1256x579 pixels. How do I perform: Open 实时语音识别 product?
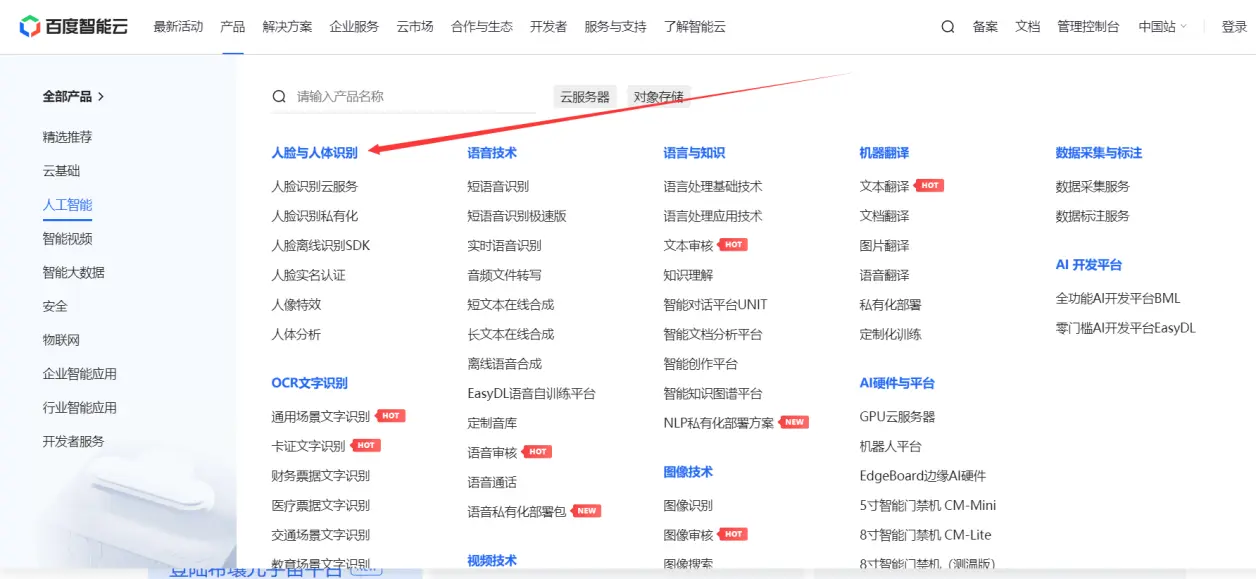pyautogui.click(x=504, y=245)
